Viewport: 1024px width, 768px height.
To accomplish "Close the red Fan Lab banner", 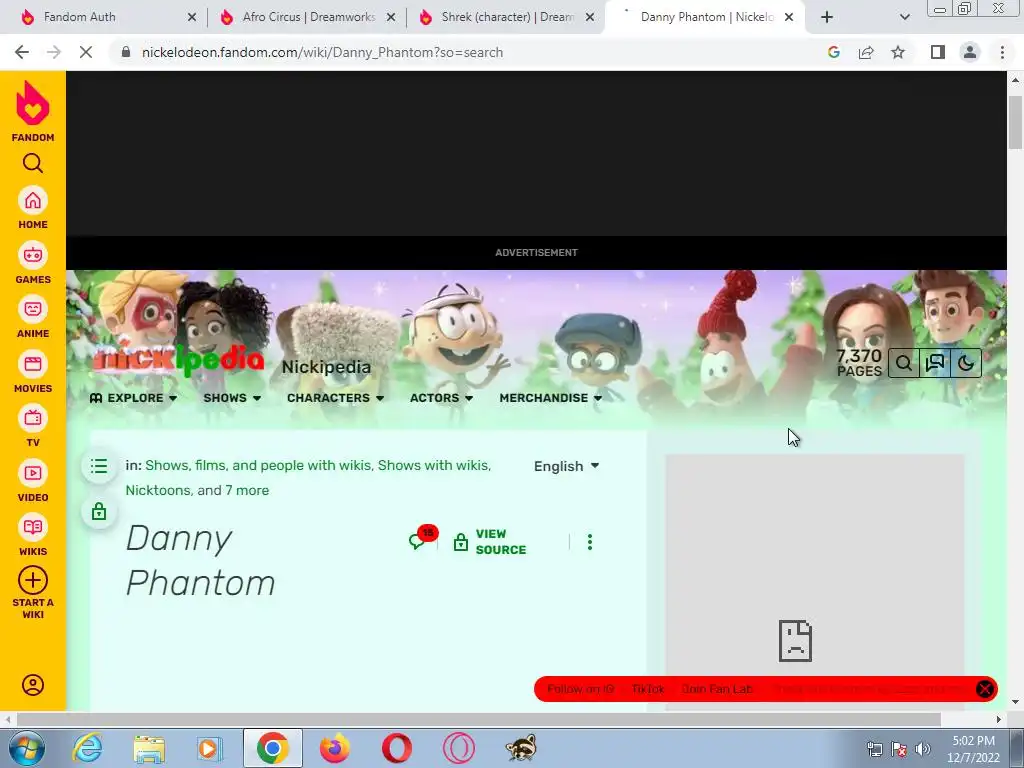I will (985, 689).
